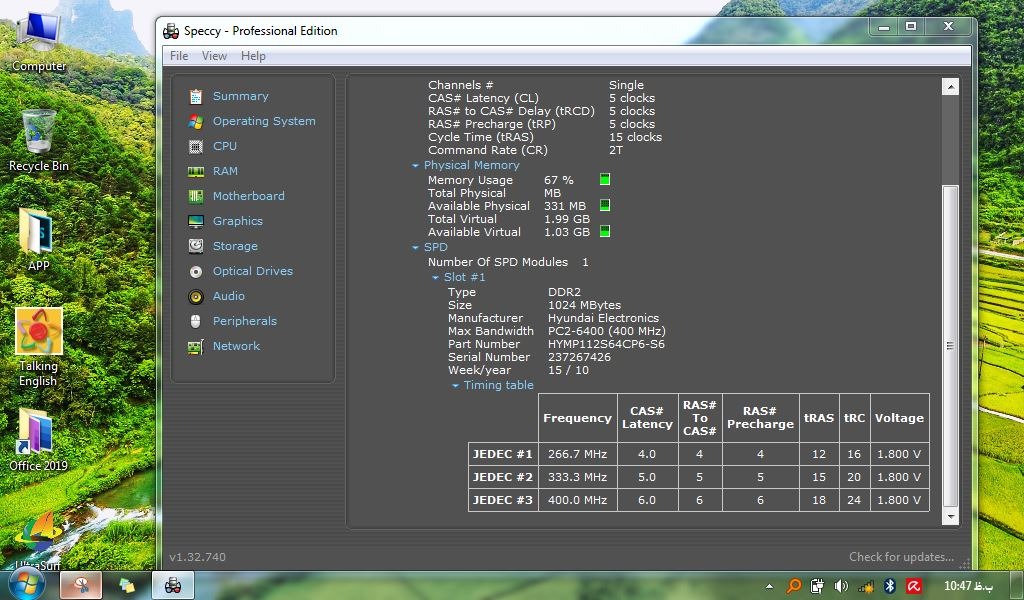Select the Audio speaker icon

[x=196, y=296]
